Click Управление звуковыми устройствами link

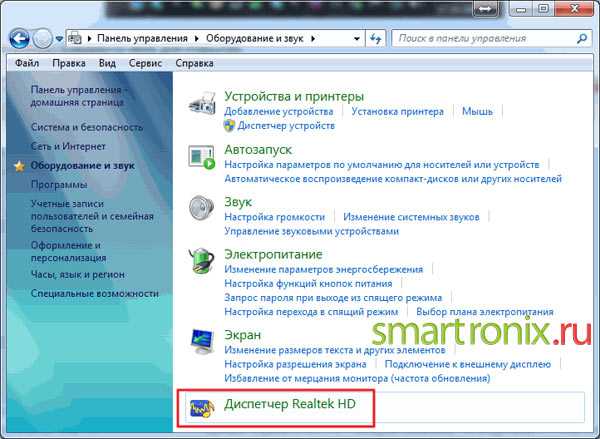[x=311, y=231]
